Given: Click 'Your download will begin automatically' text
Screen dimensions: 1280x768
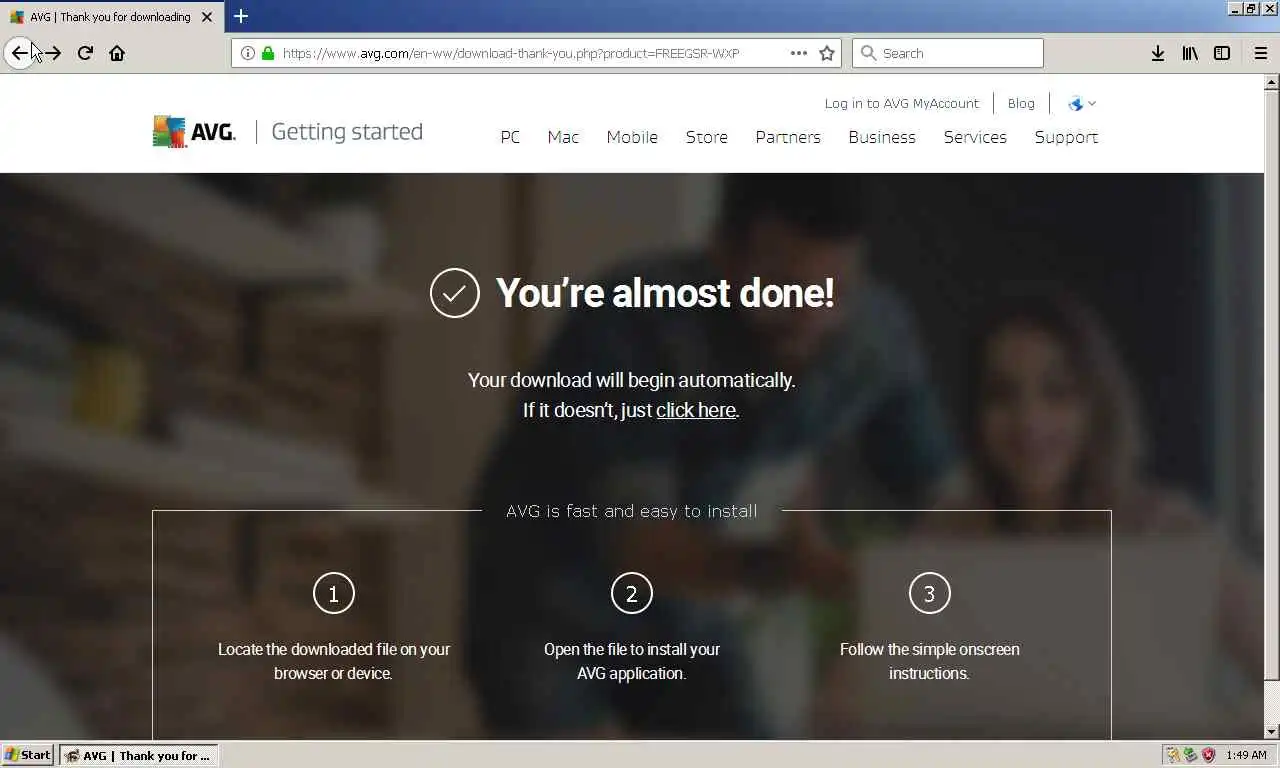Looking at the screenshot, I should (x=632, y=380).
